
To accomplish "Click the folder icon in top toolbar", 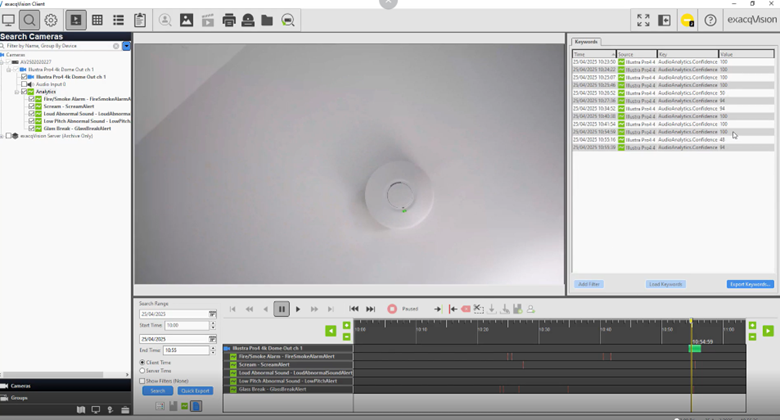I will point(267,20).
